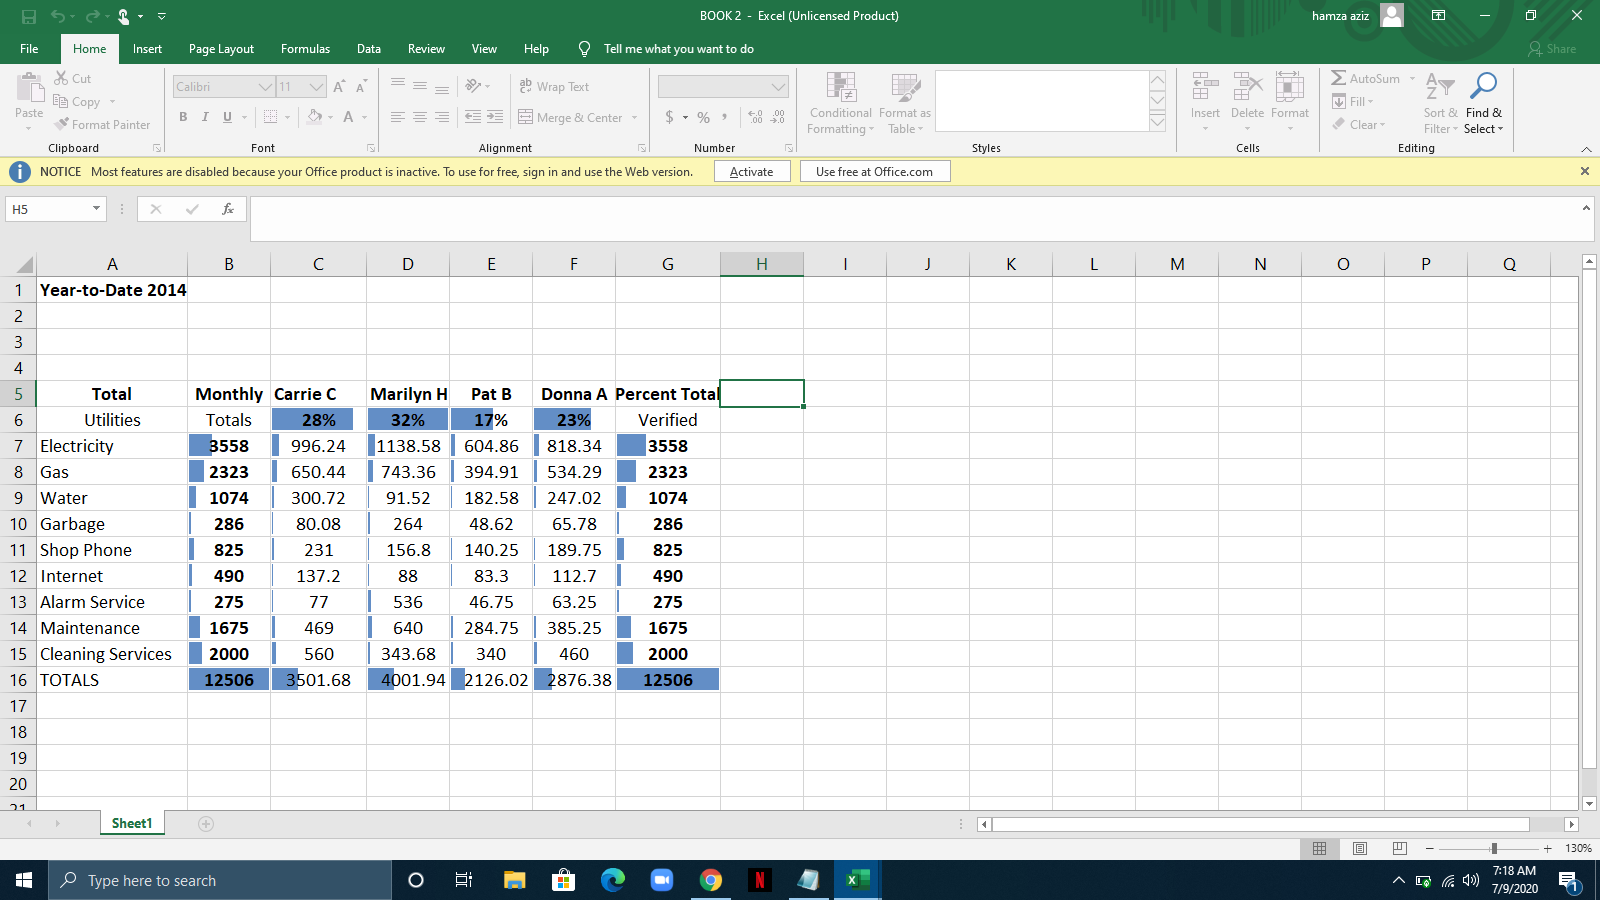The width and height of the screenshot is (1600, 900).
Task: Switch to the Formulas ribbon tab
Action: (305, 48)
